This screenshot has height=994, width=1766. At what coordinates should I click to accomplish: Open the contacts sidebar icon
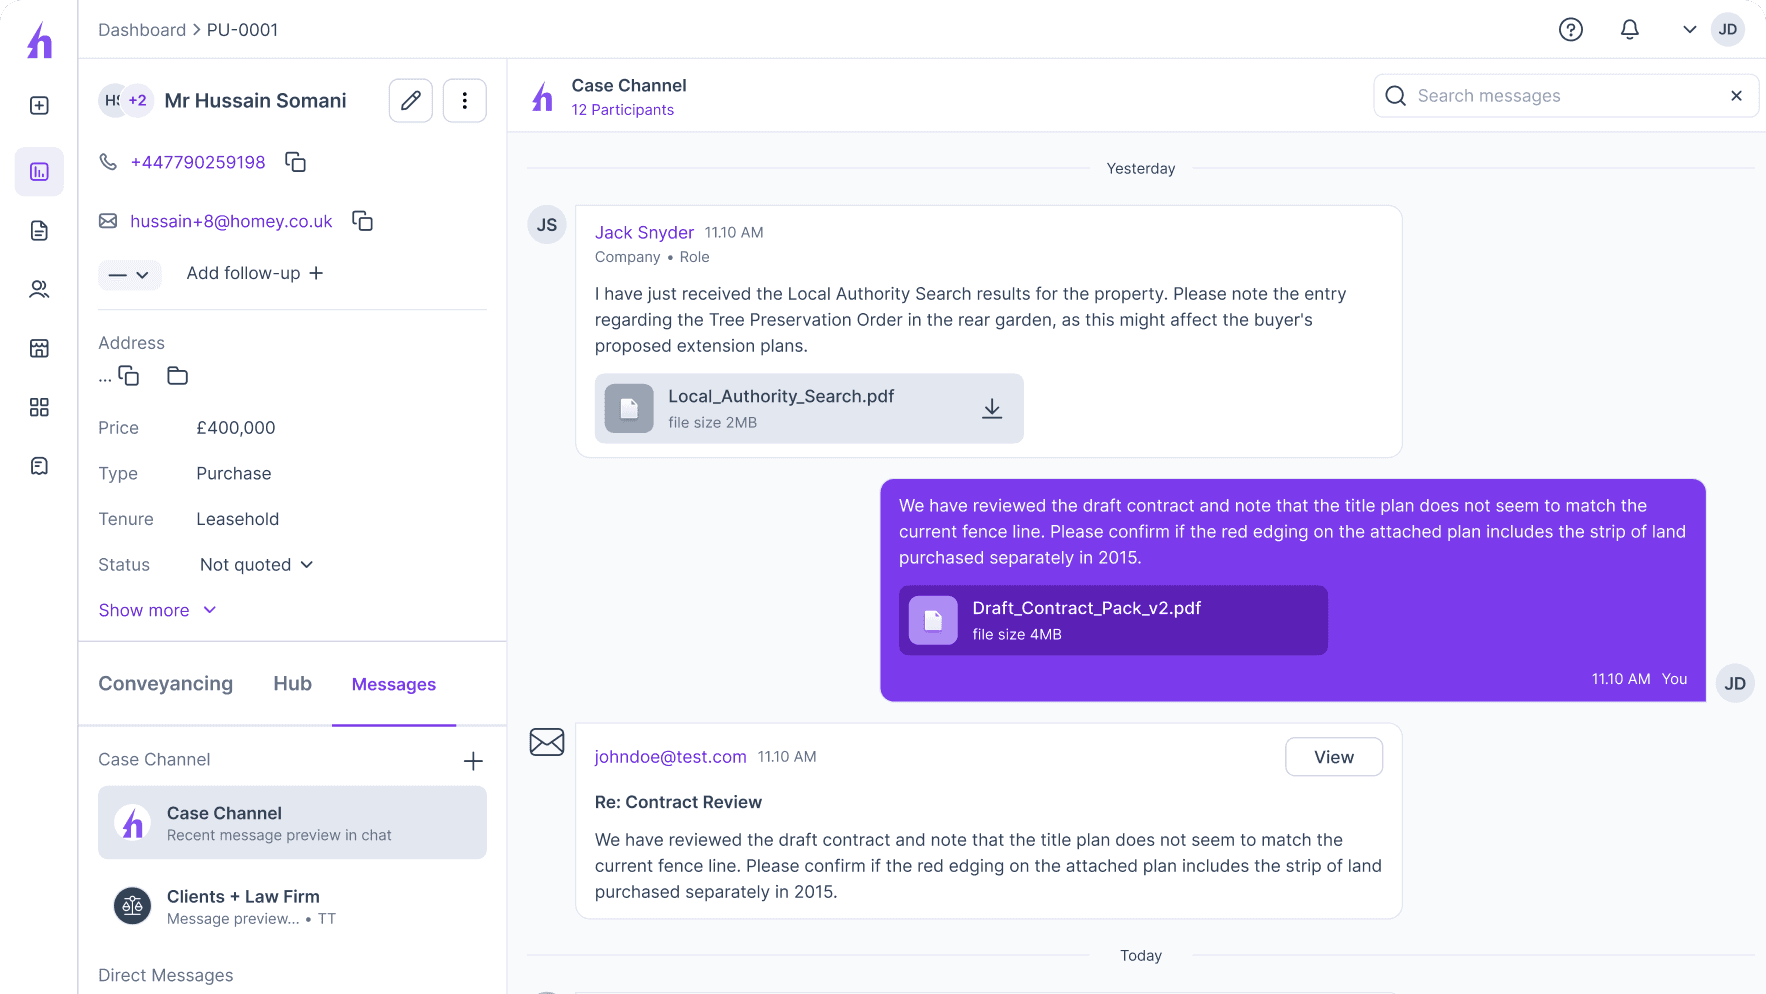39,289
